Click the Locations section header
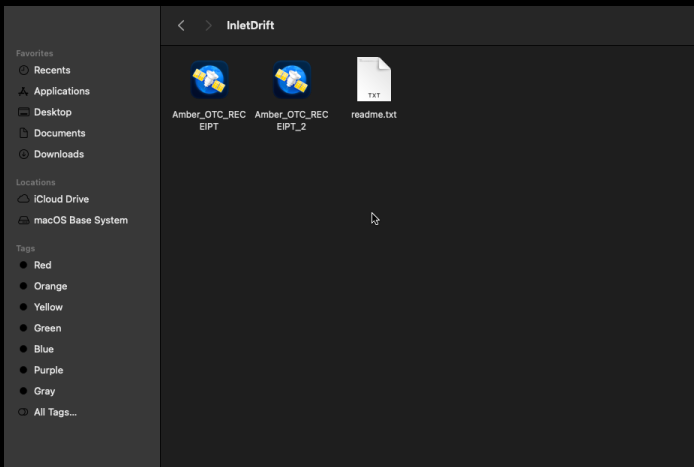Image resolution: width=694 pixels, height=467 pixels. coord(36,182)
